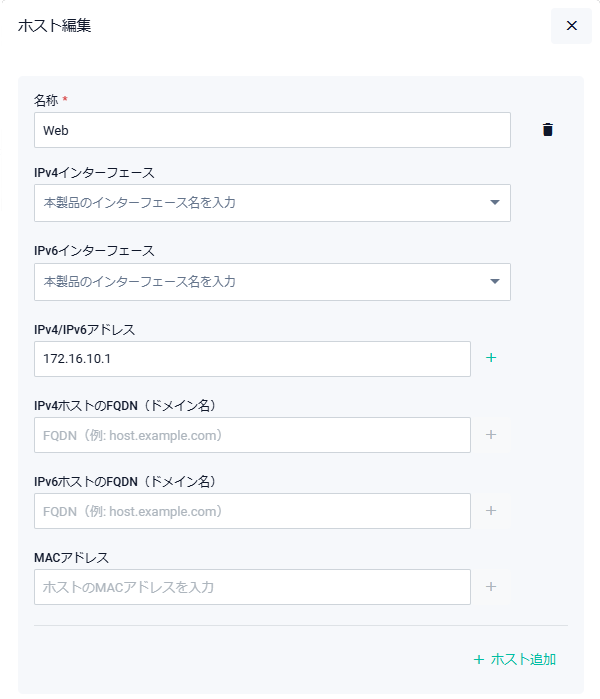
Task: Click the MACアドレス label text
Action: tap(71, 557)
